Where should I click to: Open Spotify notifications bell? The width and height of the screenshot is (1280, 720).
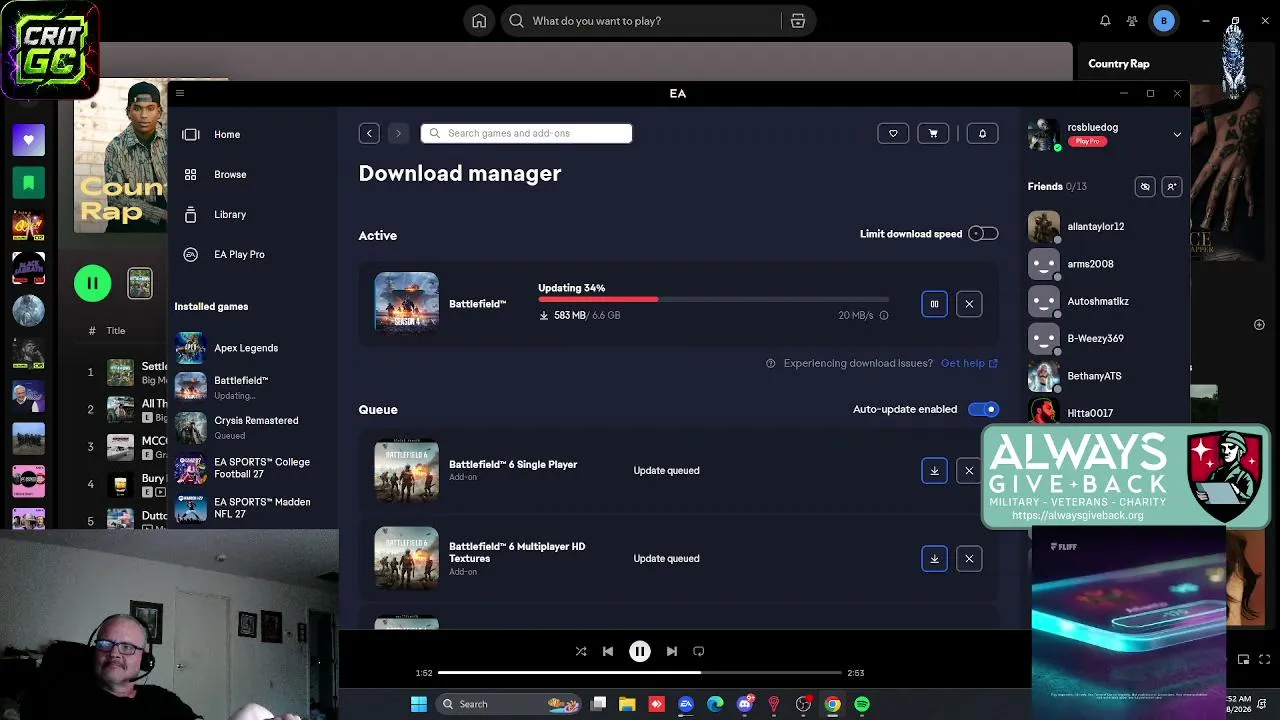coord(1105,21)
